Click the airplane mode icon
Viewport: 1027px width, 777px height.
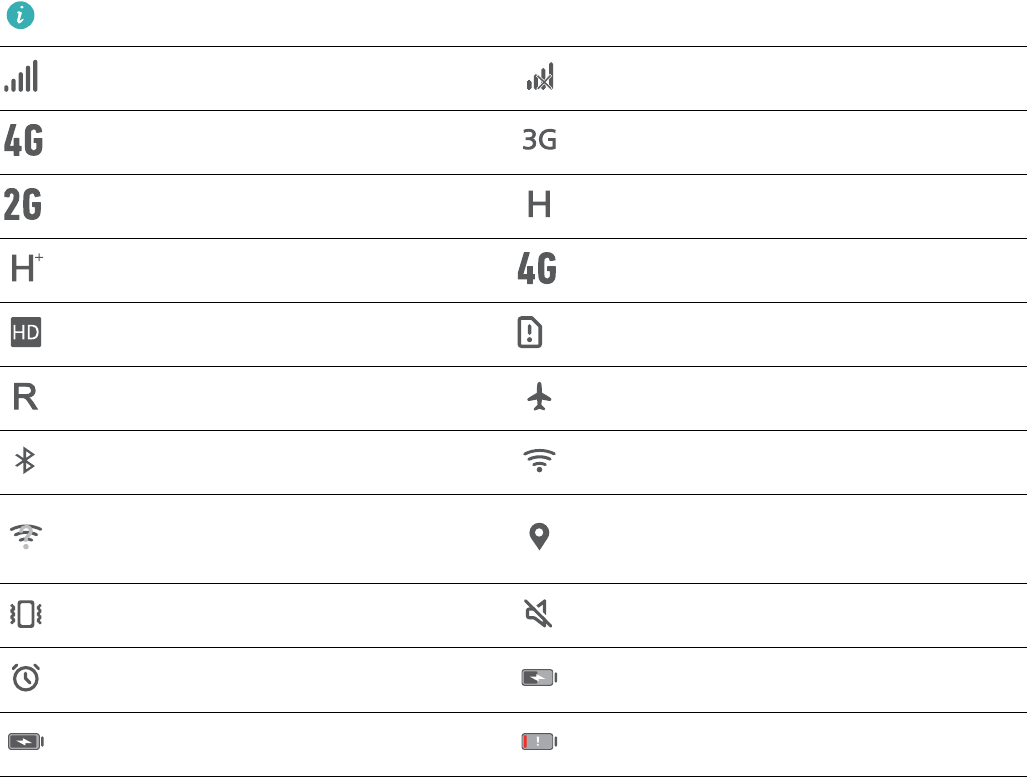pyautogui.click(x=539, y=398)
